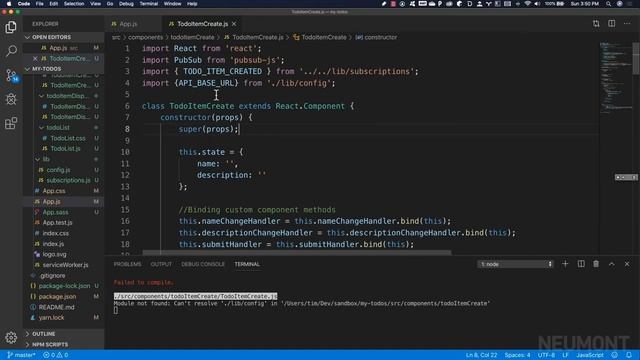Create a new terminal with plus icon
Image resolution: width=640 pixels, height=360 pixels.
click(565, 264)
